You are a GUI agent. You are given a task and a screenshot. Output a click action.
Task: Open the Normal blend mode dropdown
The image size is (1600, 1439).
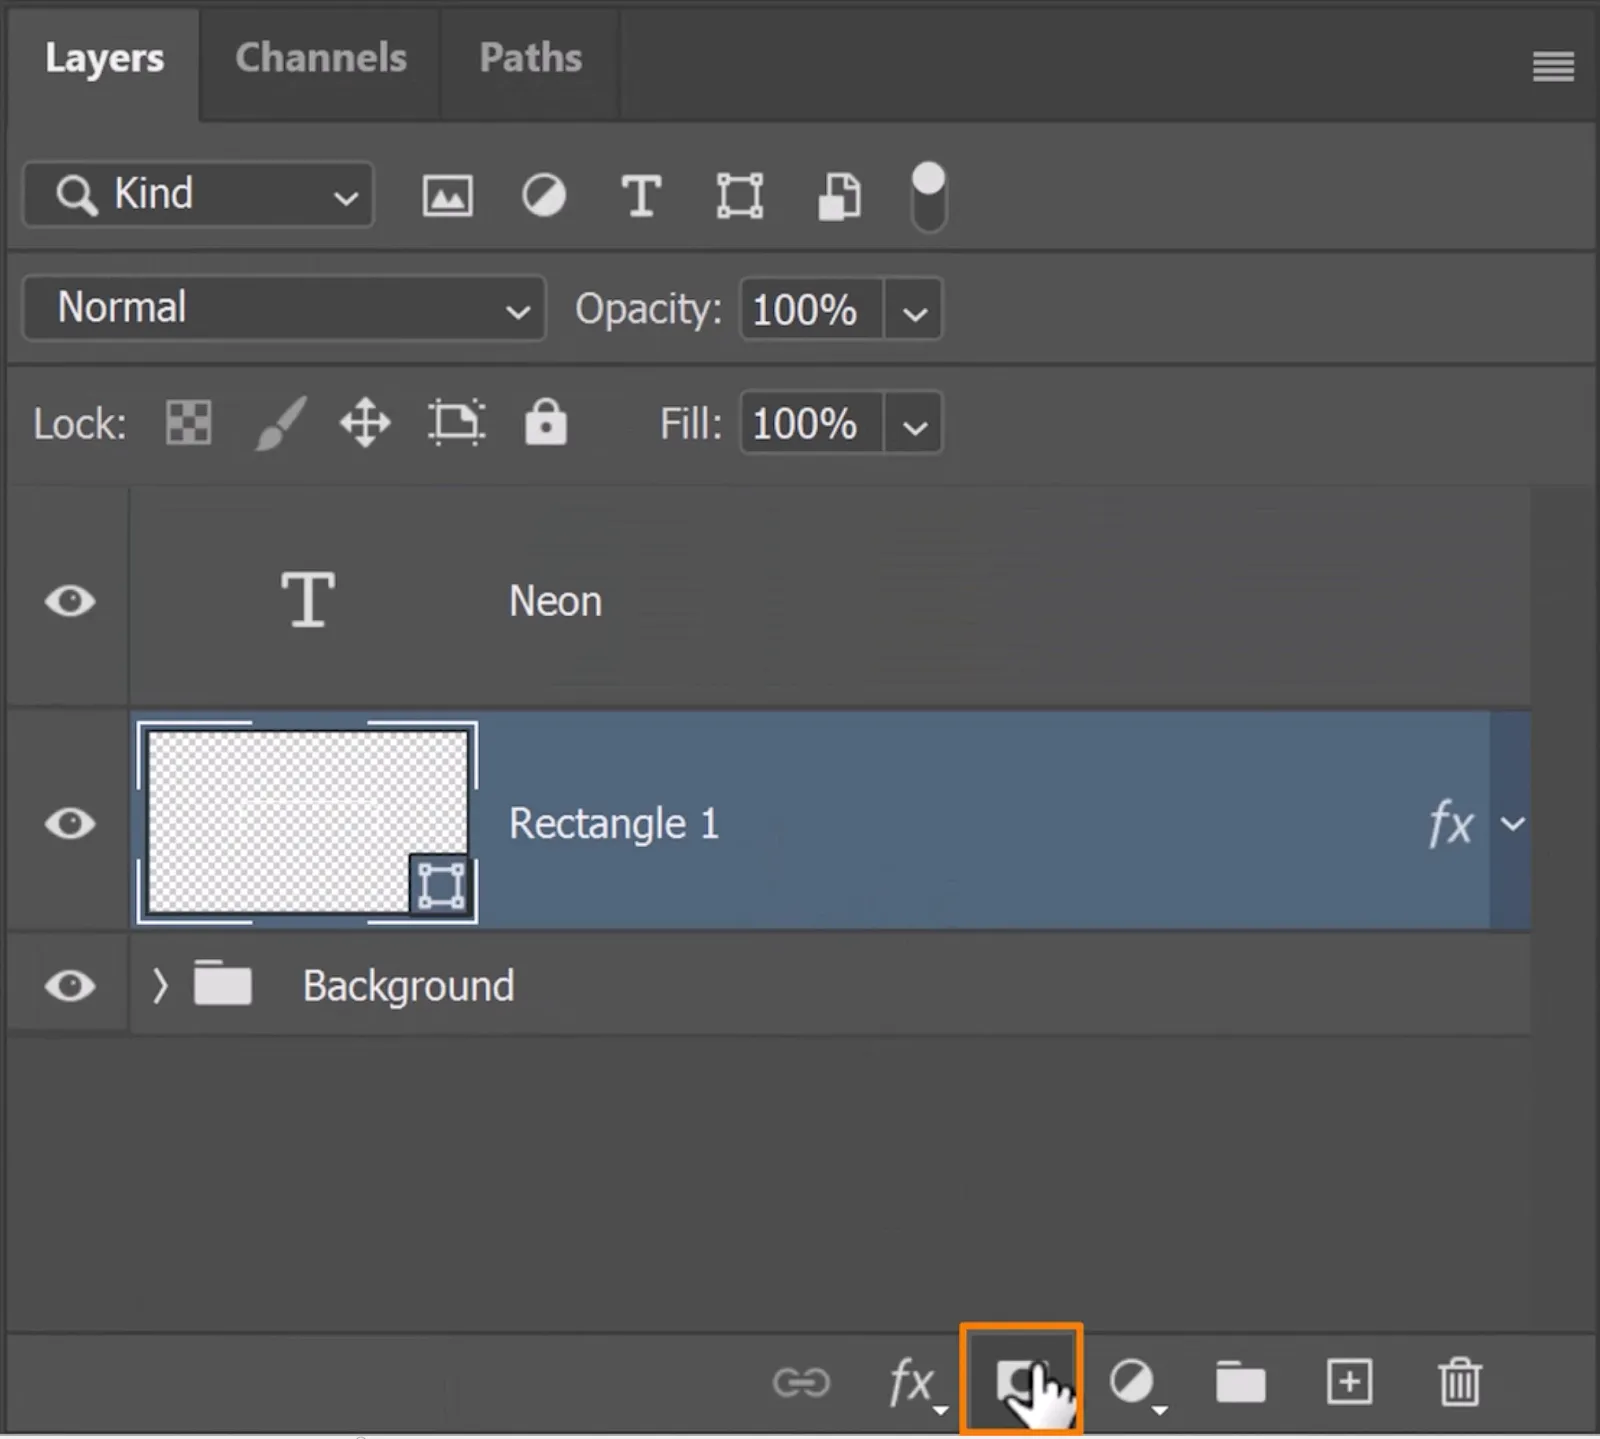click(x=284, y=308)
